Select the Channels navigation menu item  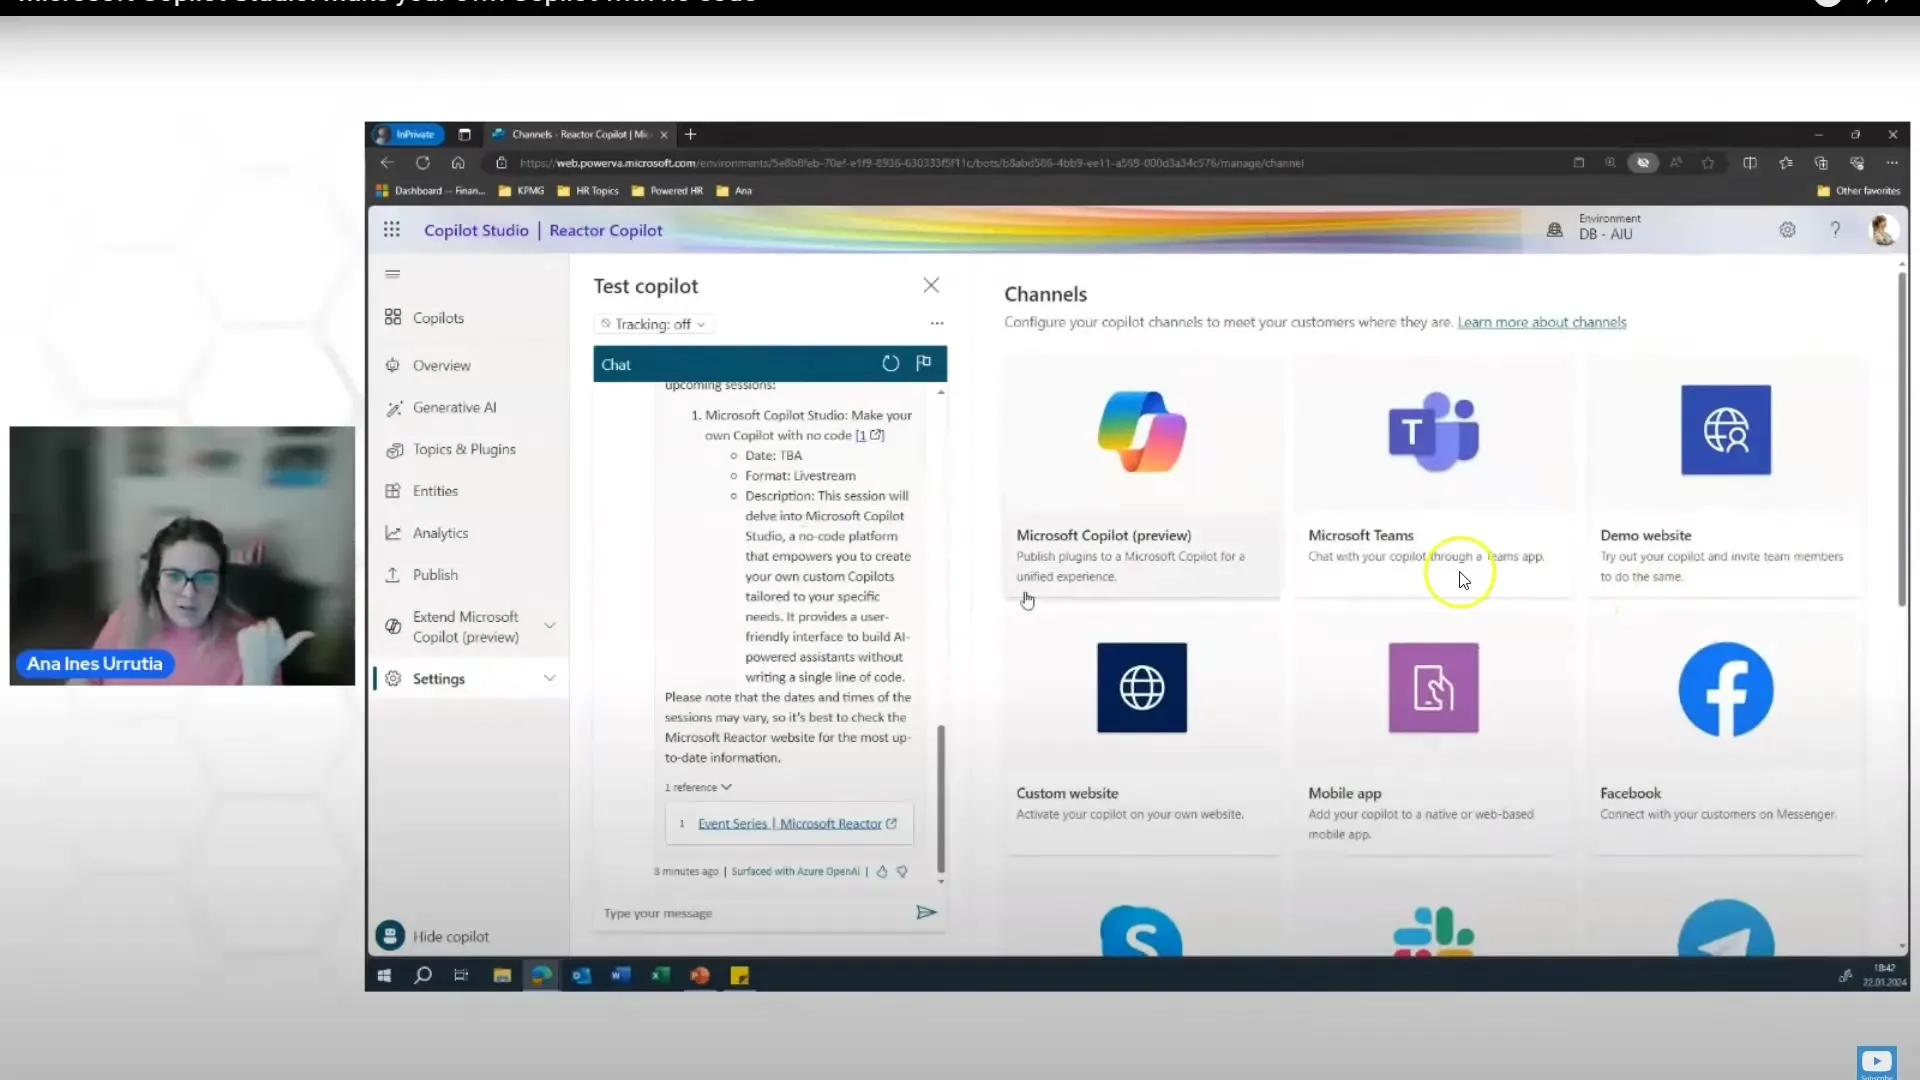click(x=1044, y=293)
